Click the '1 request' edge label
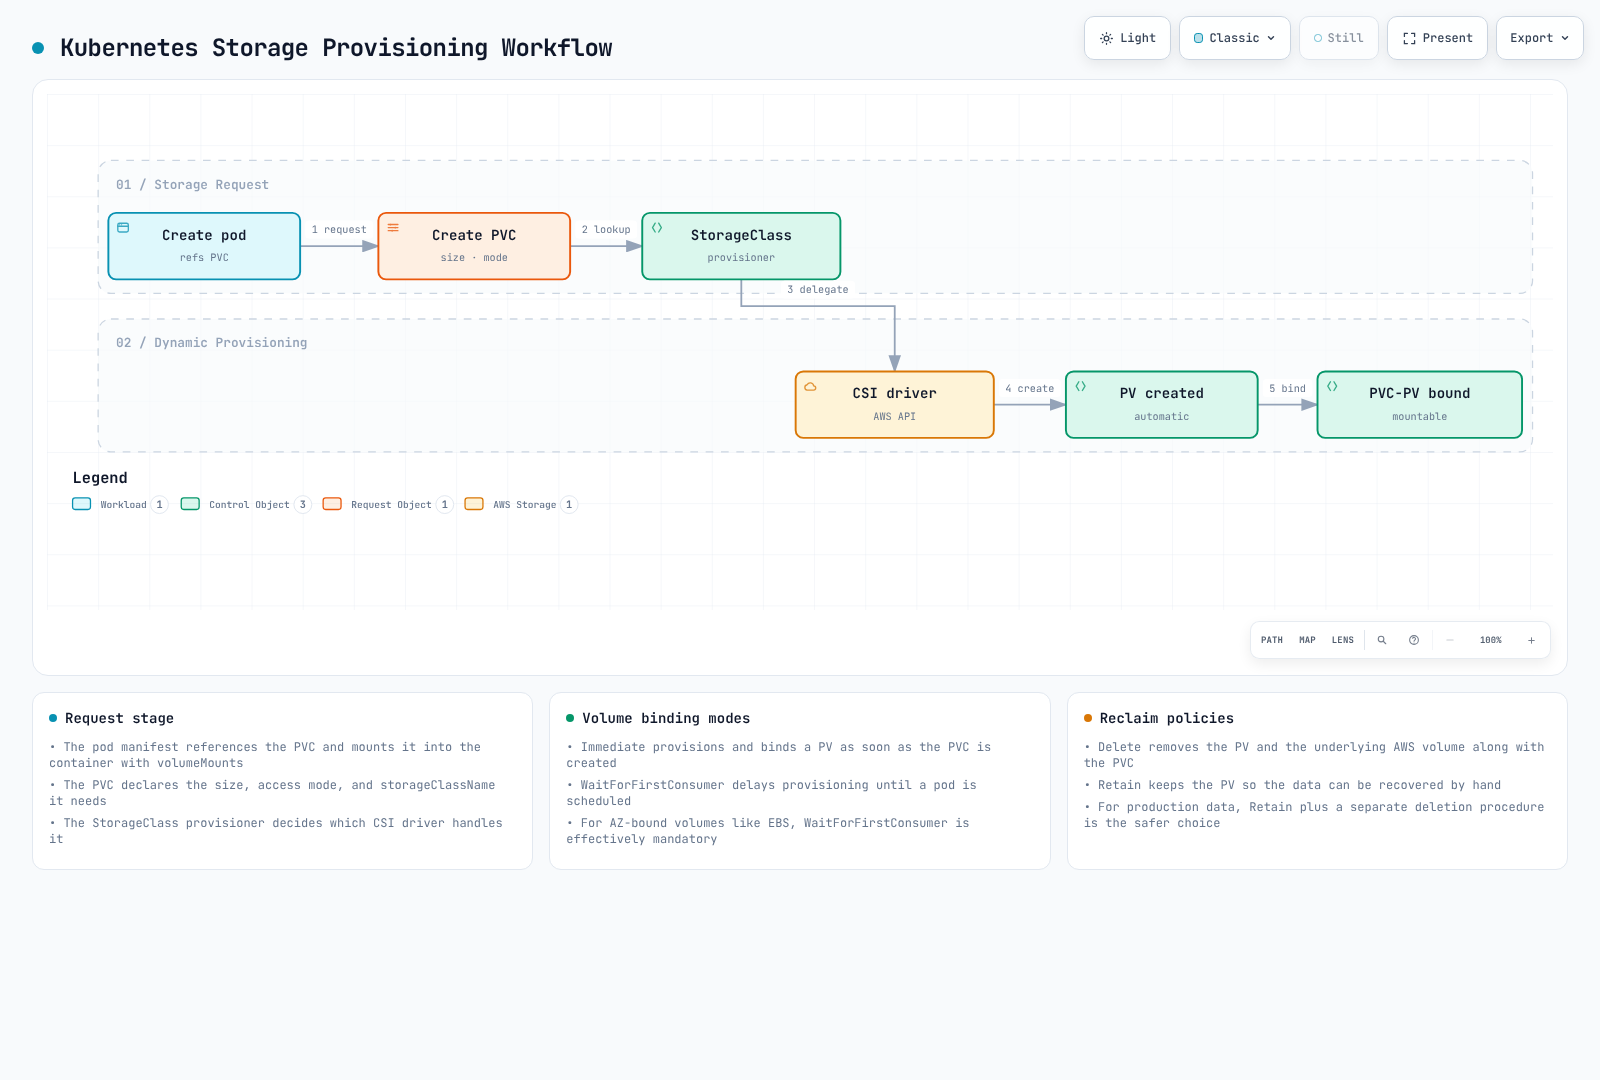Viewport: 1600px width, 1080px height. coord(339,230)
